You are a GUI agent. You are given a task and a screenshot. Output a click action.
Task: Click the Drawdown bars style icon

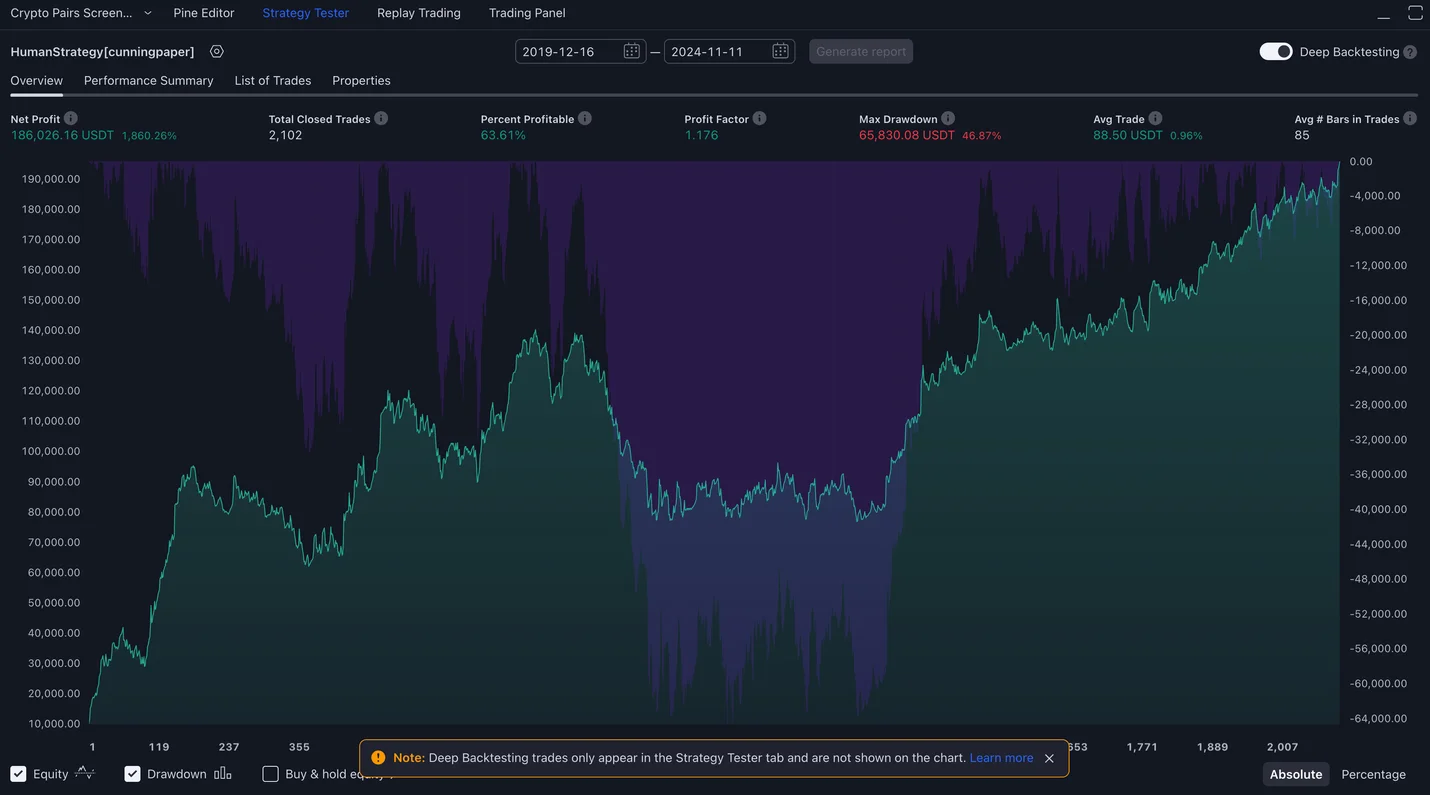tap(223, 773)
